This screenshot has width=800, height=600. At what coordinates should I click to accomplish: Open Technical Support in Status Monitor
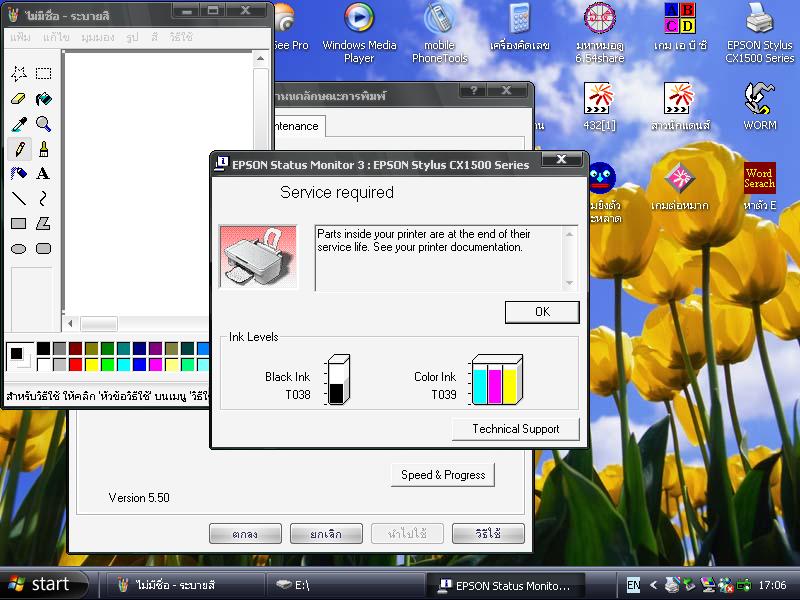coord(515,429)
